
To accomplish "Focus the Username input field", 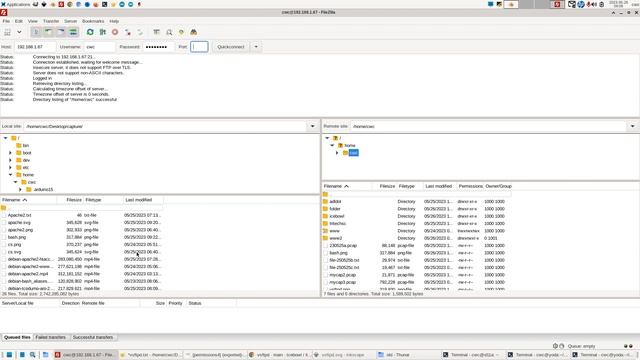I will pyautogui.click(x=100, y=47).
